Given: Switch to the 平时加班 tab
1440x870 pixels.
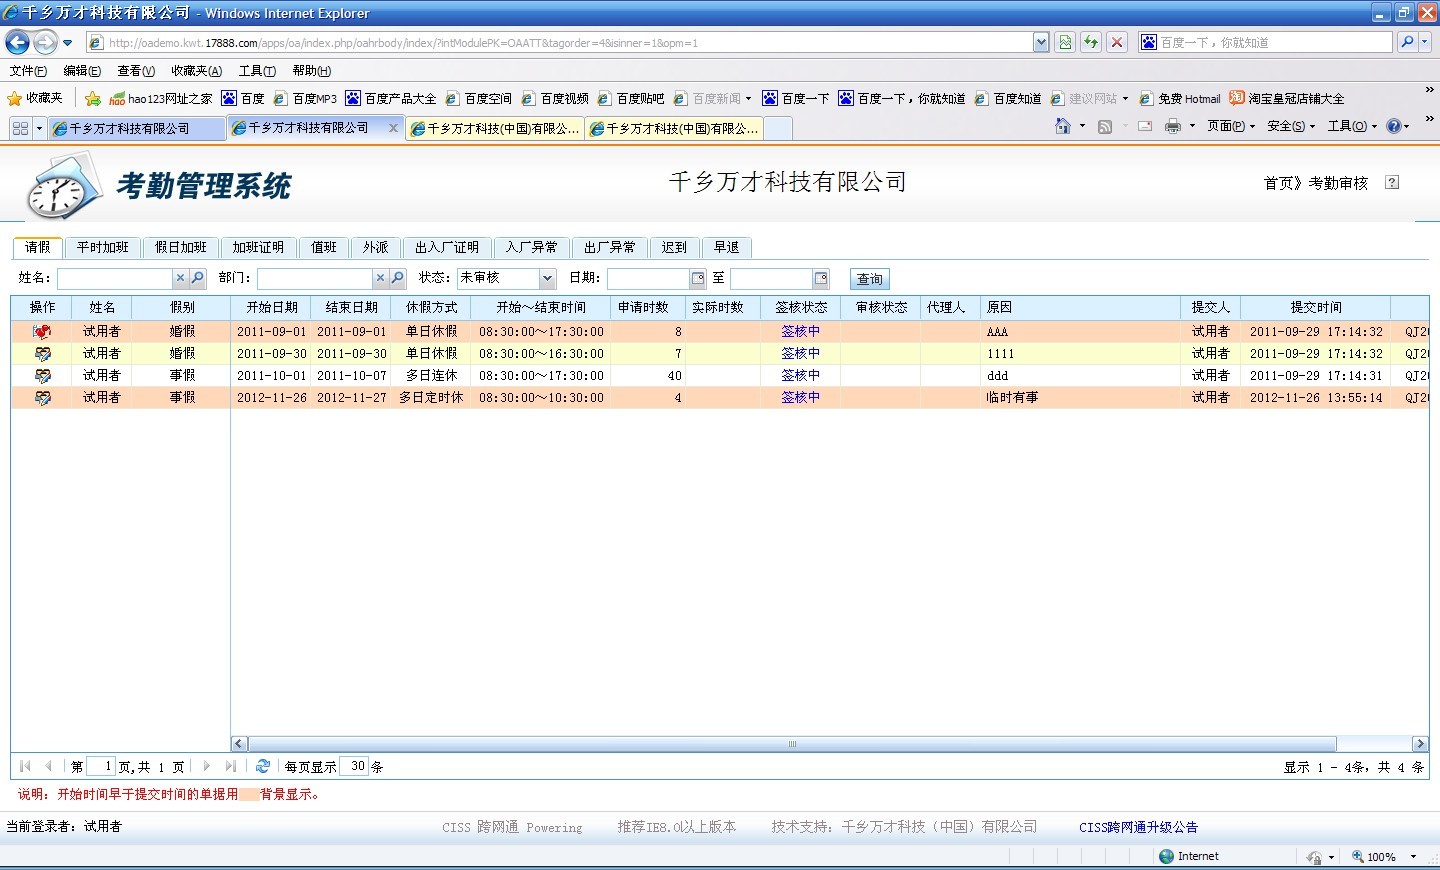Looking at the screenshot, I should click(x=103, y=247).
